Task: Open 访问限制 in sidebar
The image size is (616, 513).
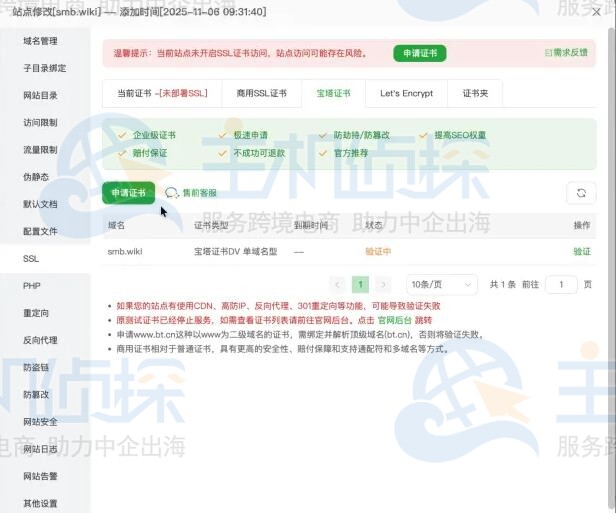Action: (x=40, y=123)
